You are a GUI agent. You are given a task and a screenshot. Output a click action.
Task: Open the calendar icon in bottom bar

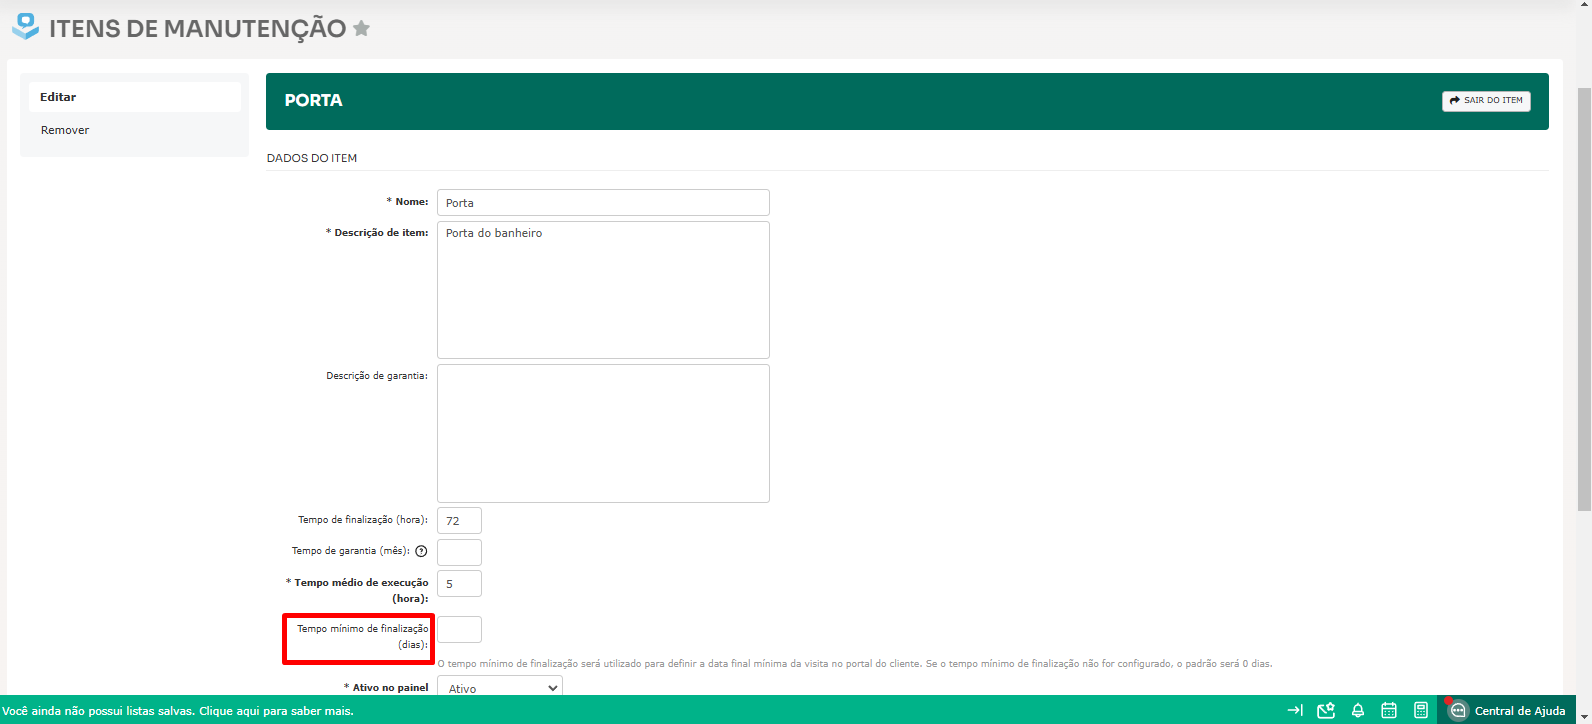click(x=1389, y=710)
